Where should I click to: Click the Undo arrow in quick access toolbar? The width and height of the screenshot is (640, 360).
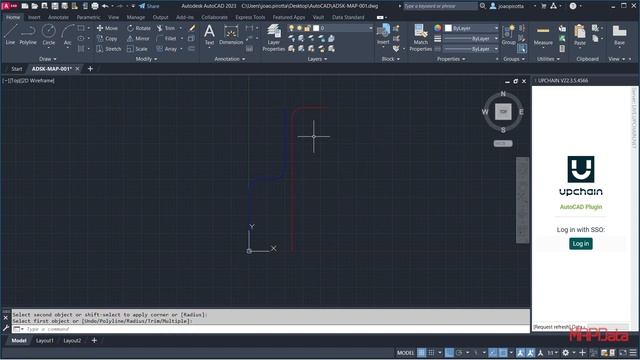(105, 6)
